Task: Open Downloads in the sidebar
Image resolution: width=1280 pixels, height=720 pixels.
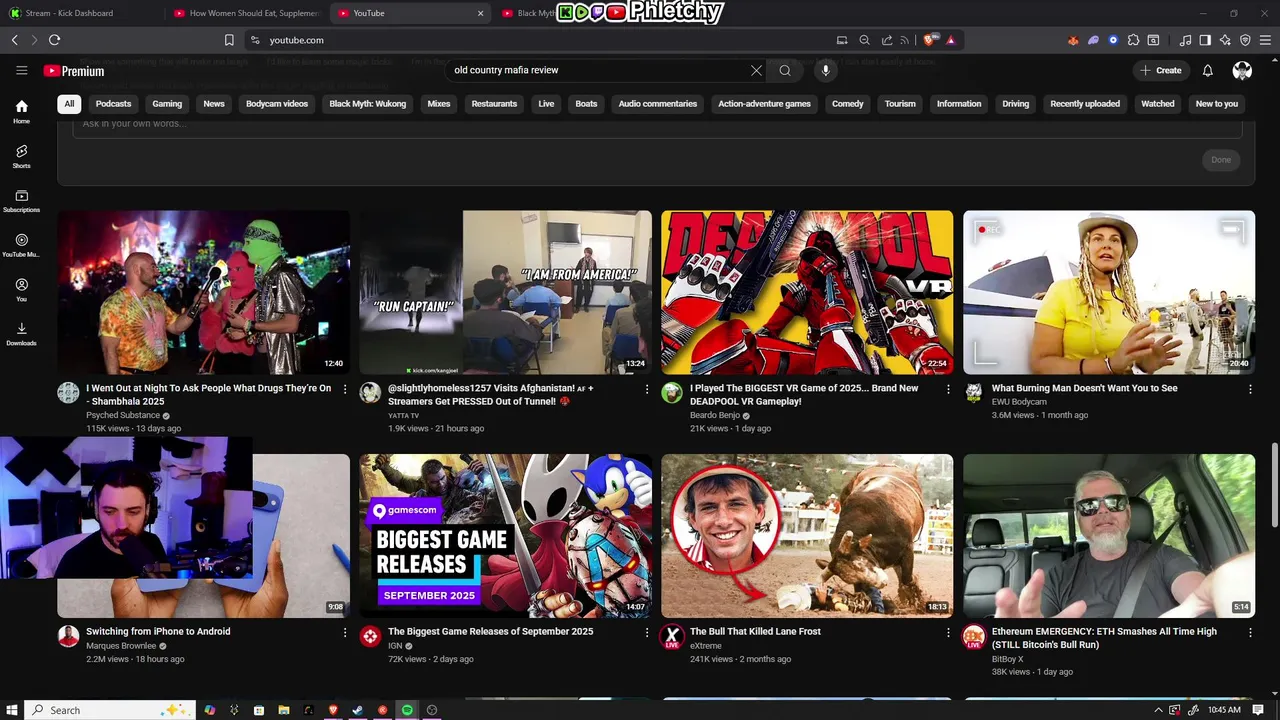Action: coord(21,334)
